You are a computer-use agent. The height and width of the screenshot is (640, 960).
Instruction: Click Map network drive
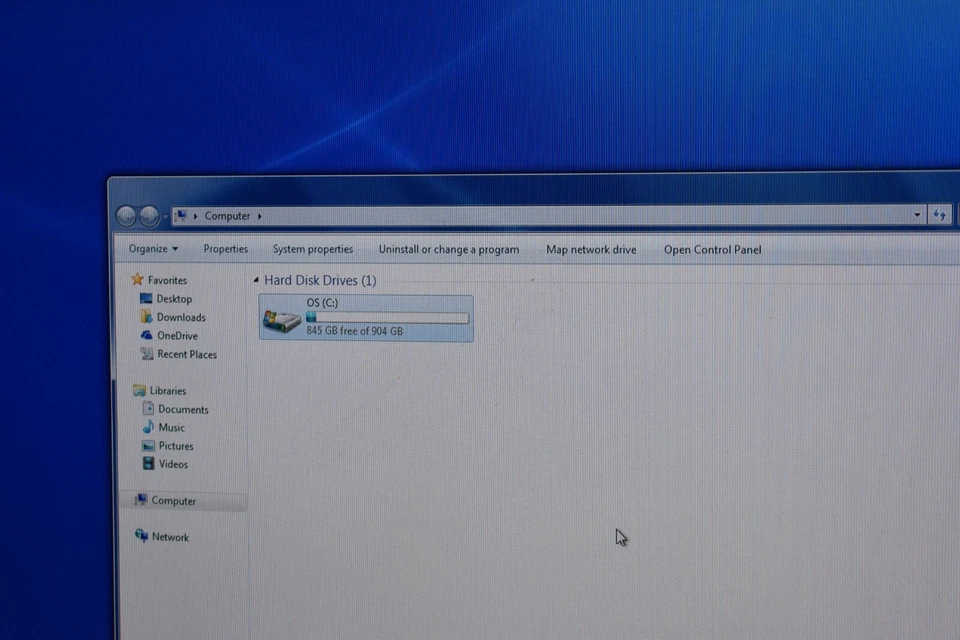click(590, 249)
